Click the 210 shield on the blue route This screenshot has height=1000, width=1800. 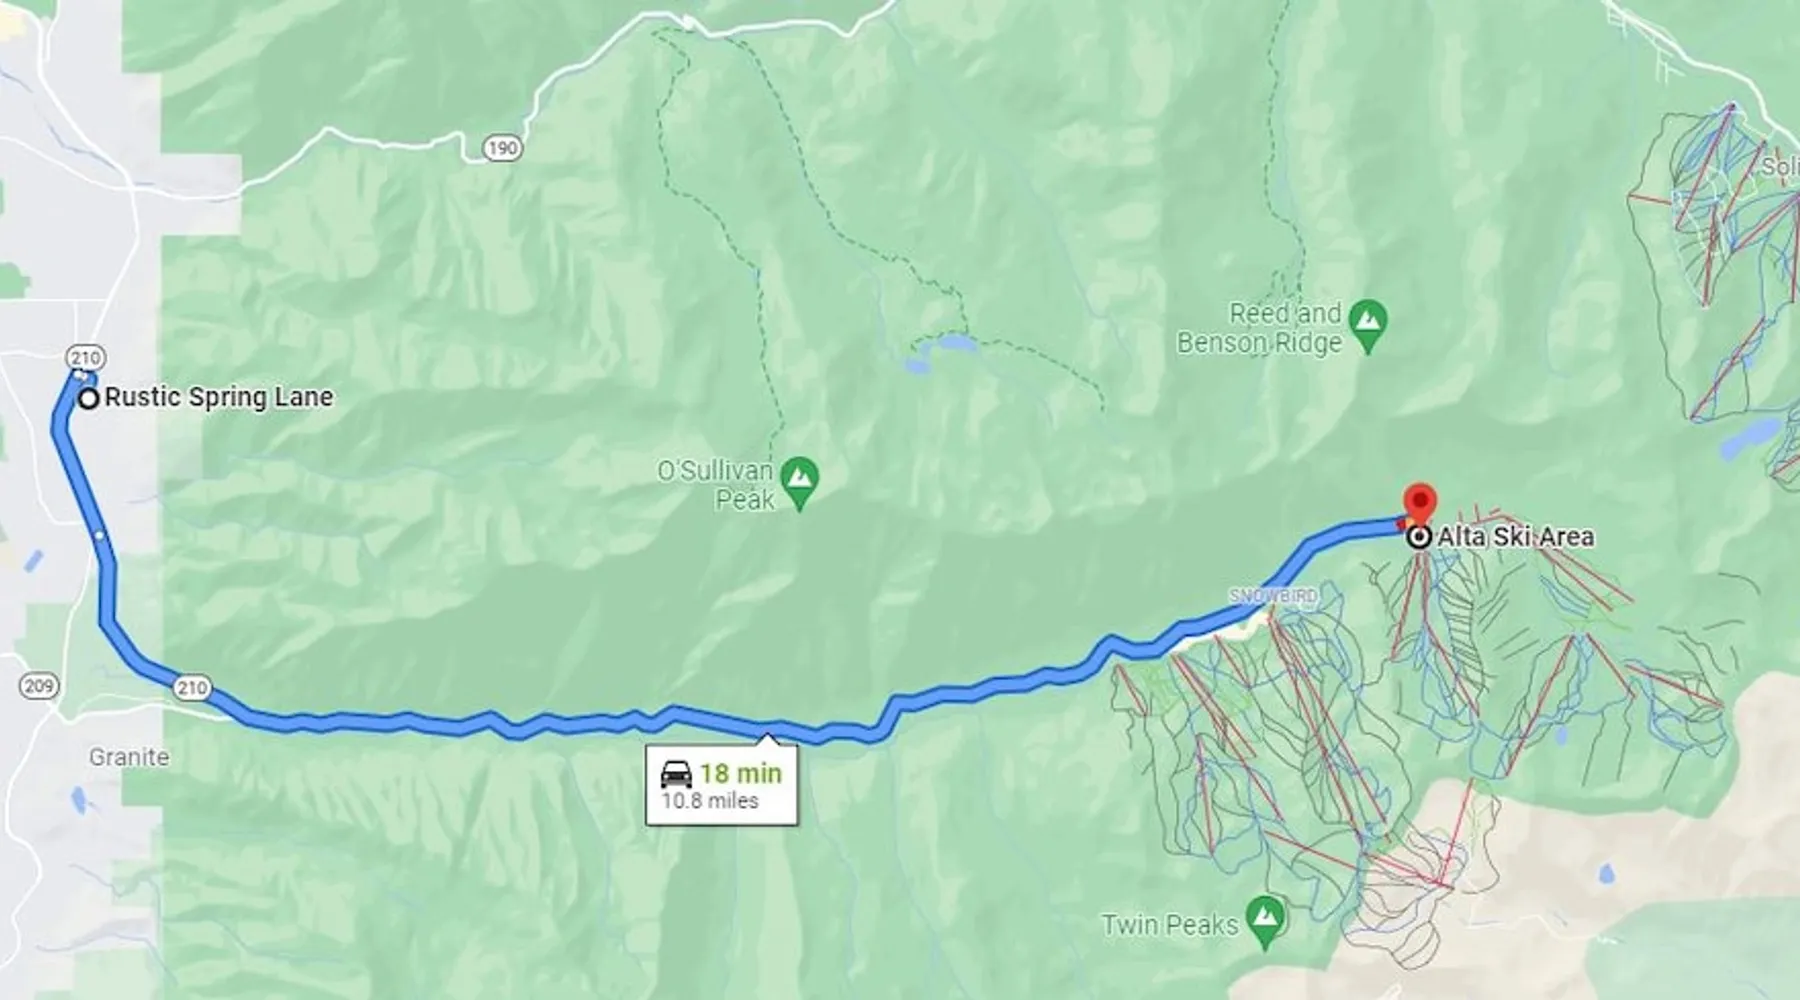point(191,687)
